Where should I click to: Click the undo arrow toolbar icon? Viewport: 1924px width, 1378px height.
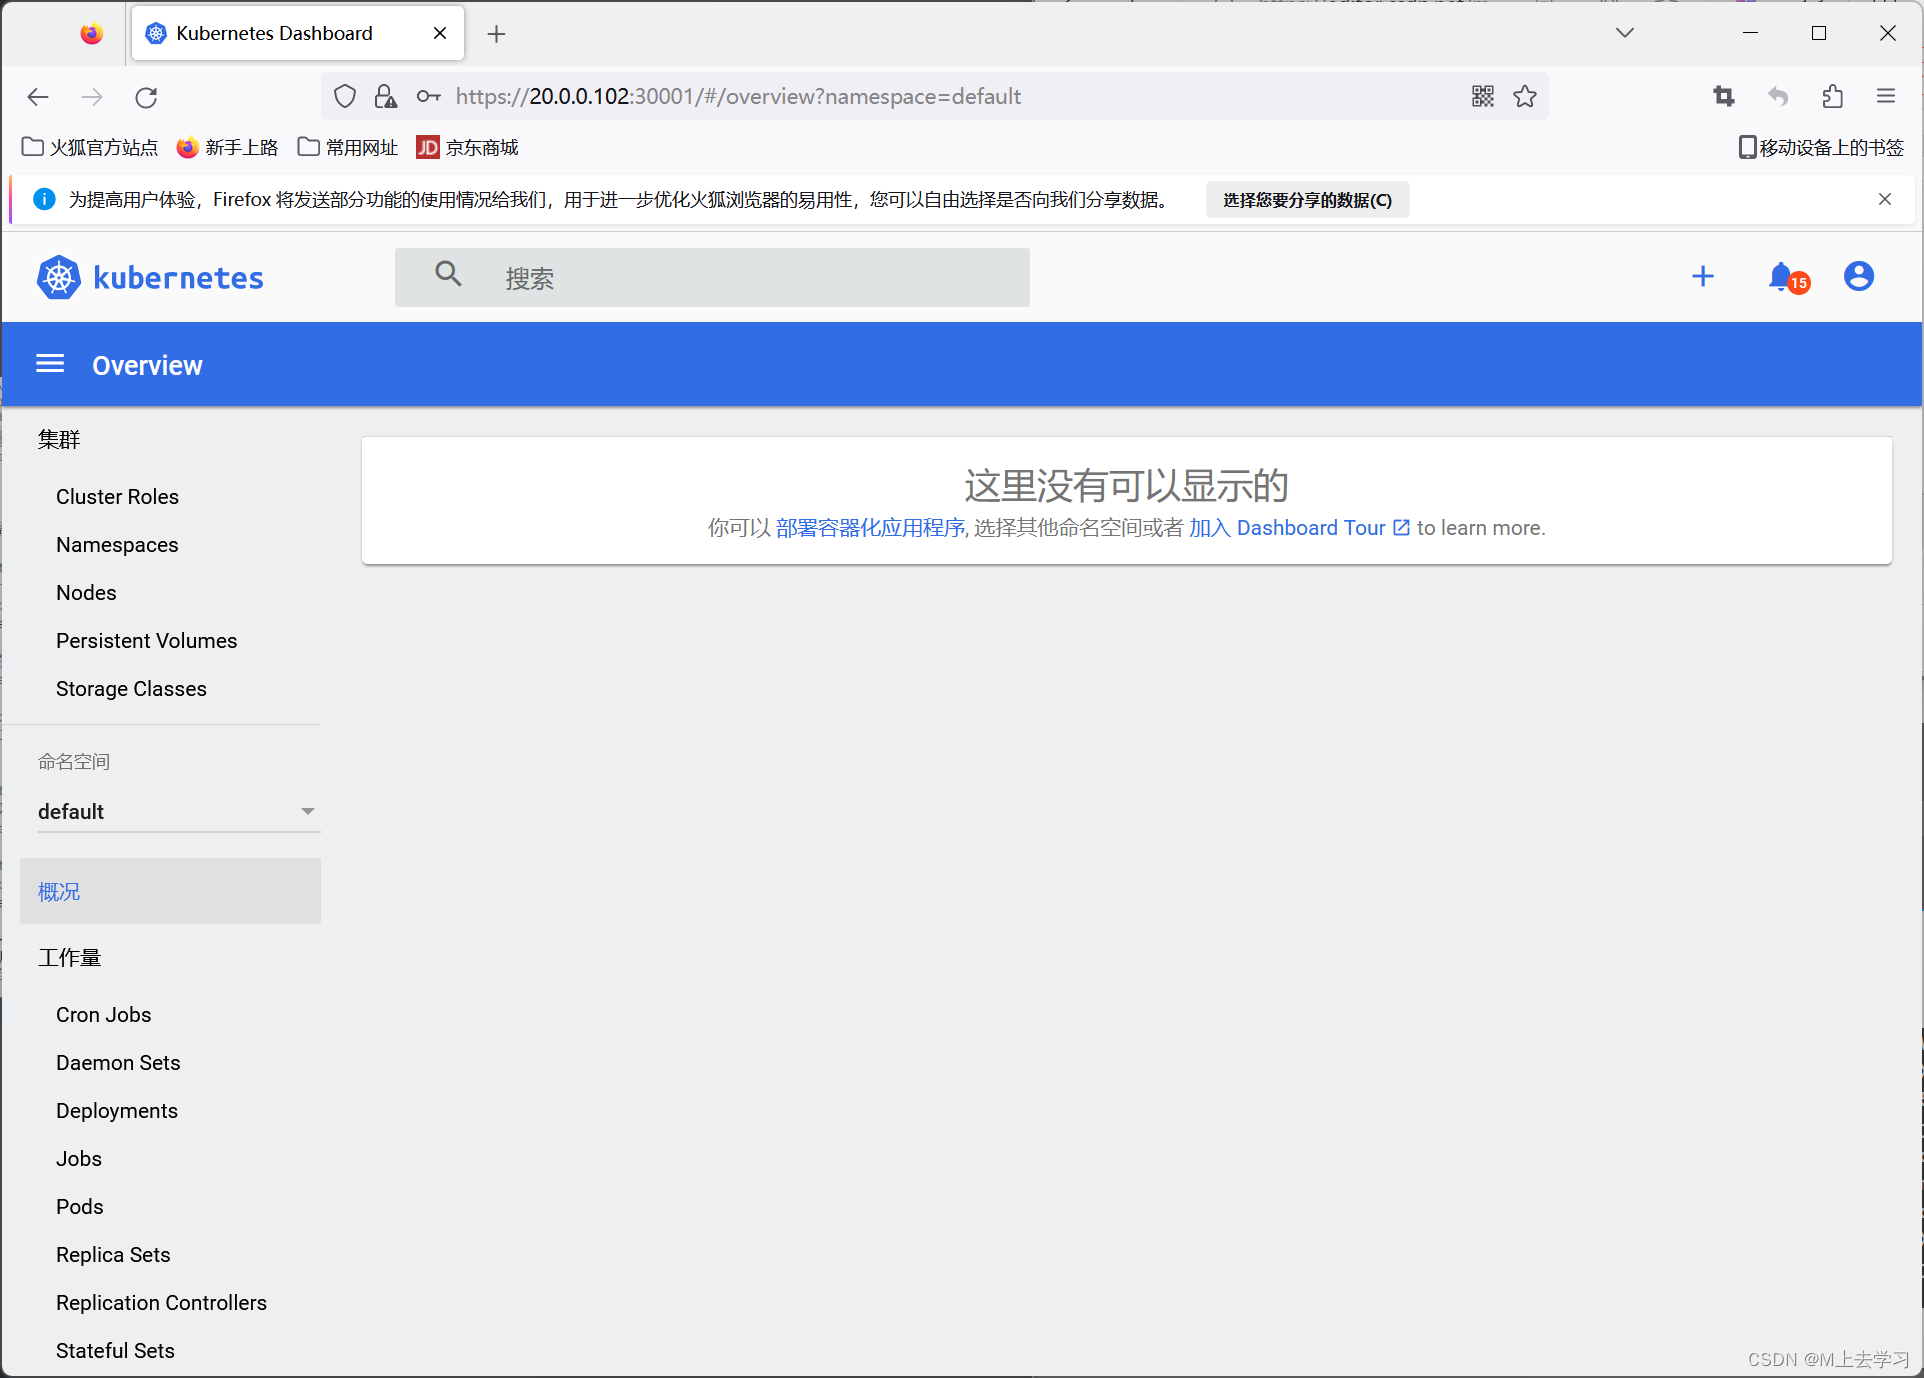(x=1778, y=96)
